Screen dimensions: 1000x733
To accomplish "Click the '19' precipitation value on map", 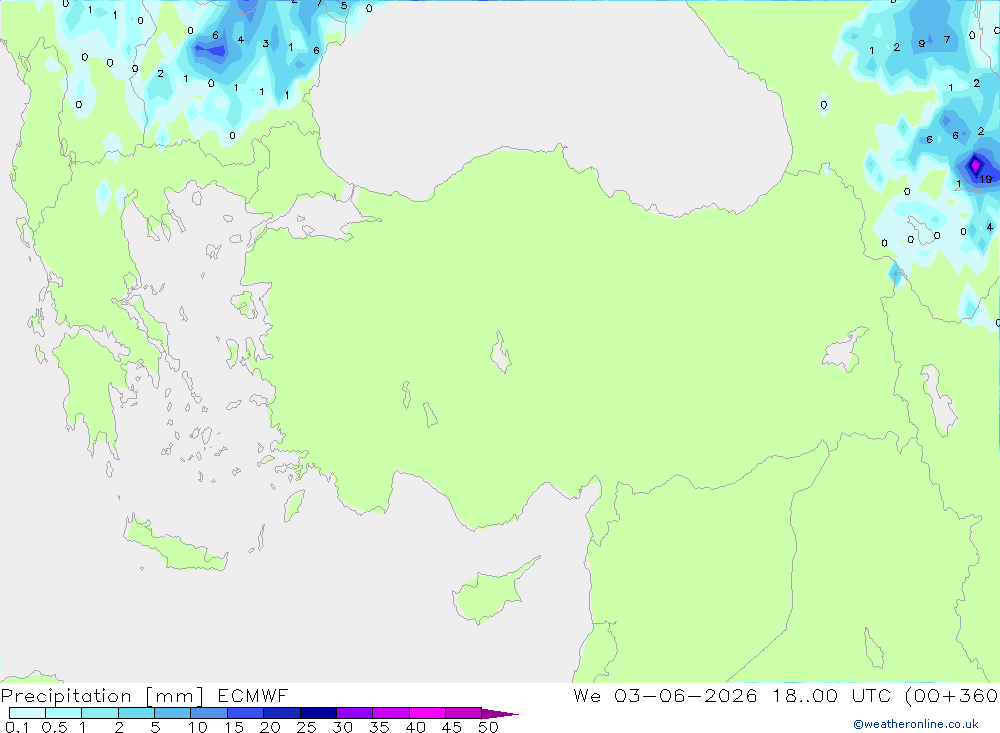I will [986, 179].
